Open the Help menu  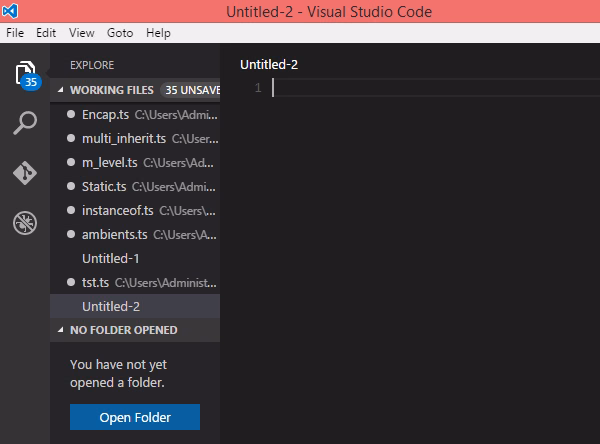(x=158, y=33)
